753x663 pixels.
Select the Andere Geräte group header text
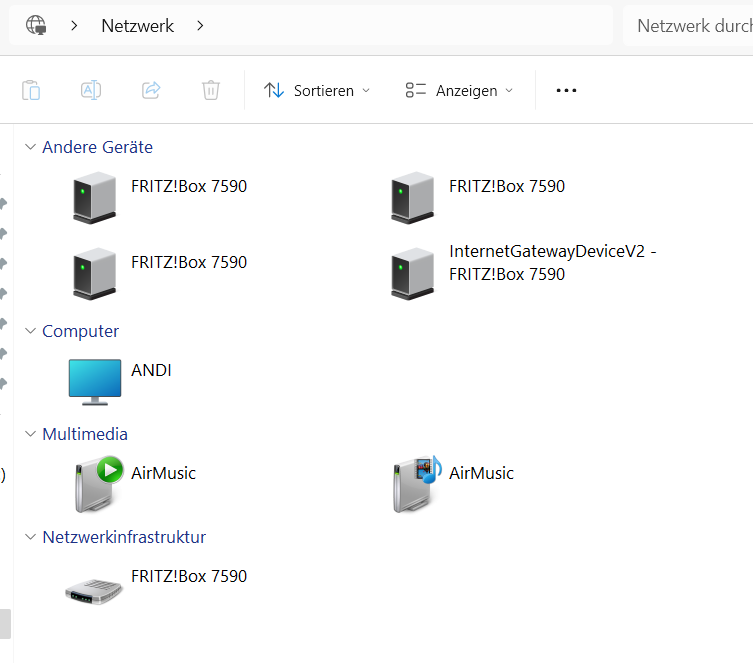pyautogui.click(x=97, y=147)
